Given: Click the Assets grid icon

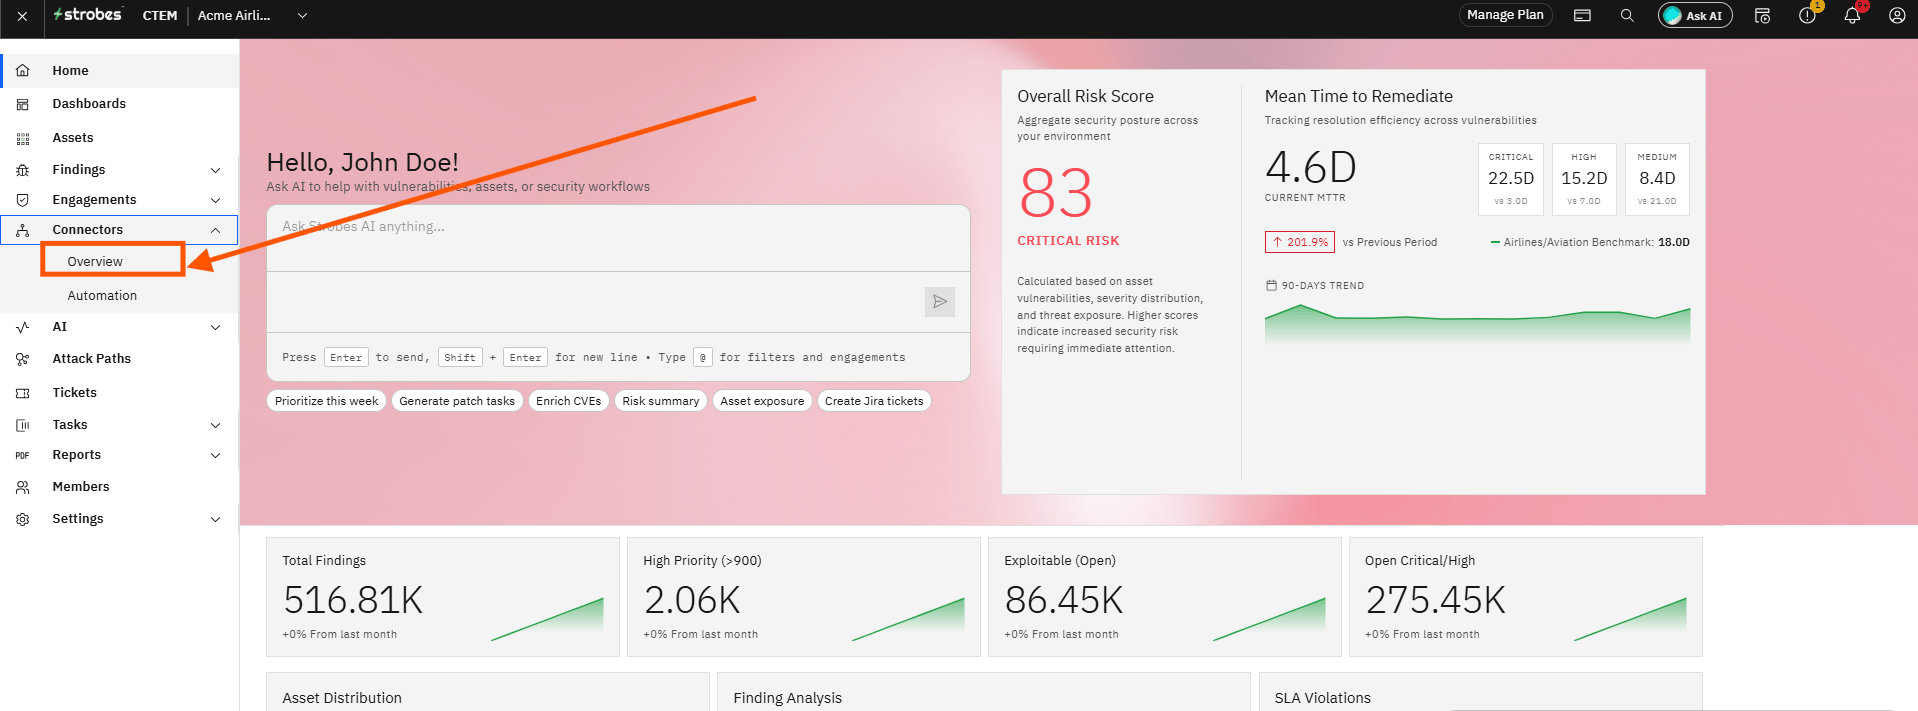Looking at the screenshot, I should 23,138.
